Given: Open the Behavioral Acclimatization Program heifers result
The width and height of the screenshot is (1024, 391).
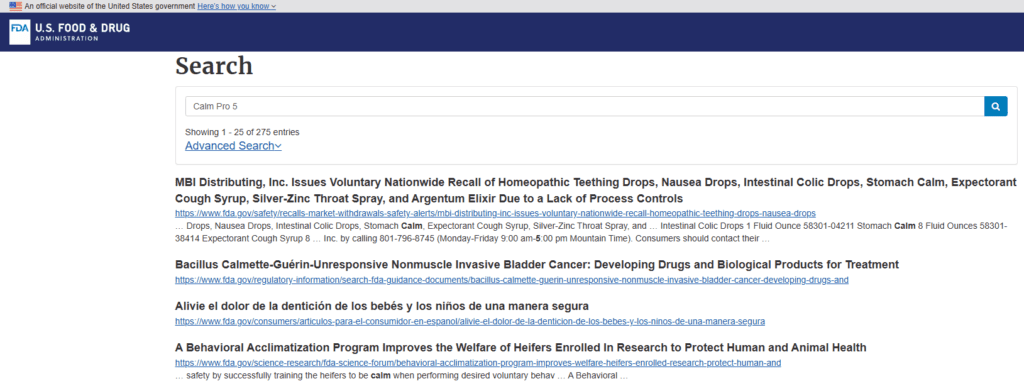Looking at the screenshot, I should [x=520, y=347].
